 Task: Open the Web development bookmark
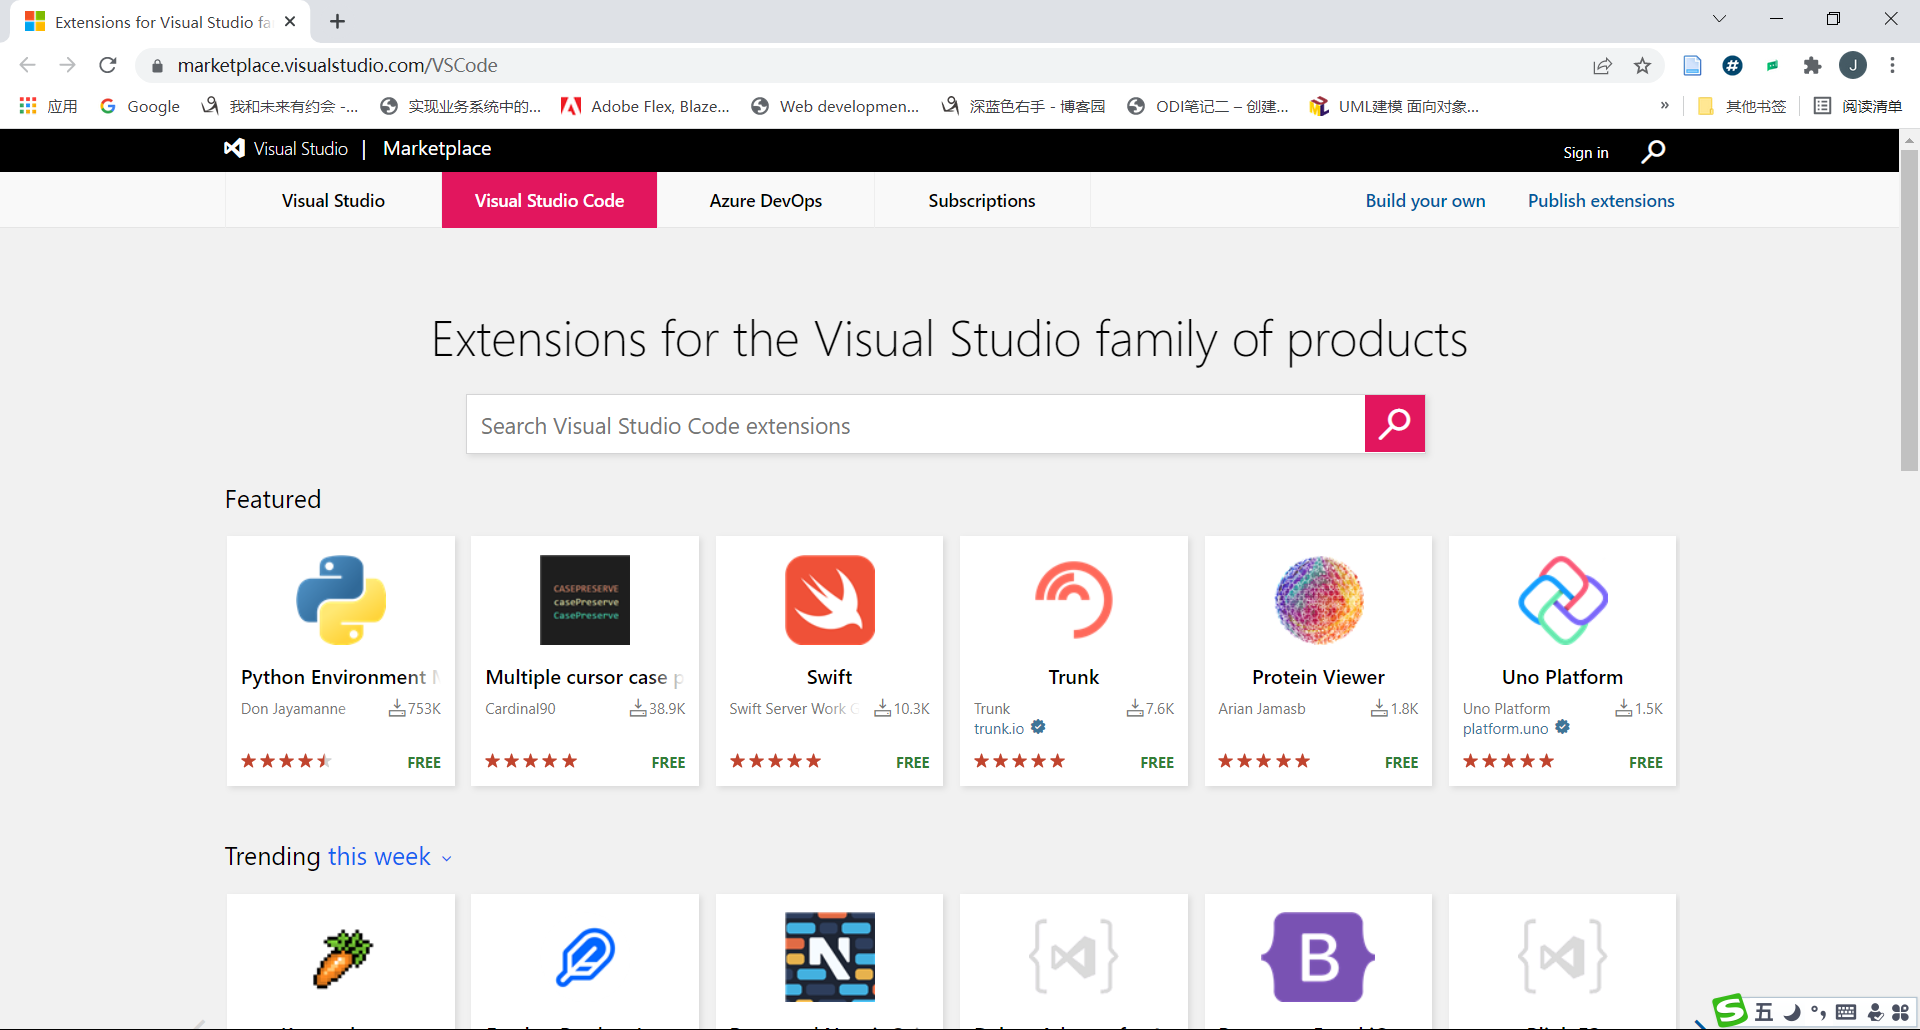coord(835,105)
